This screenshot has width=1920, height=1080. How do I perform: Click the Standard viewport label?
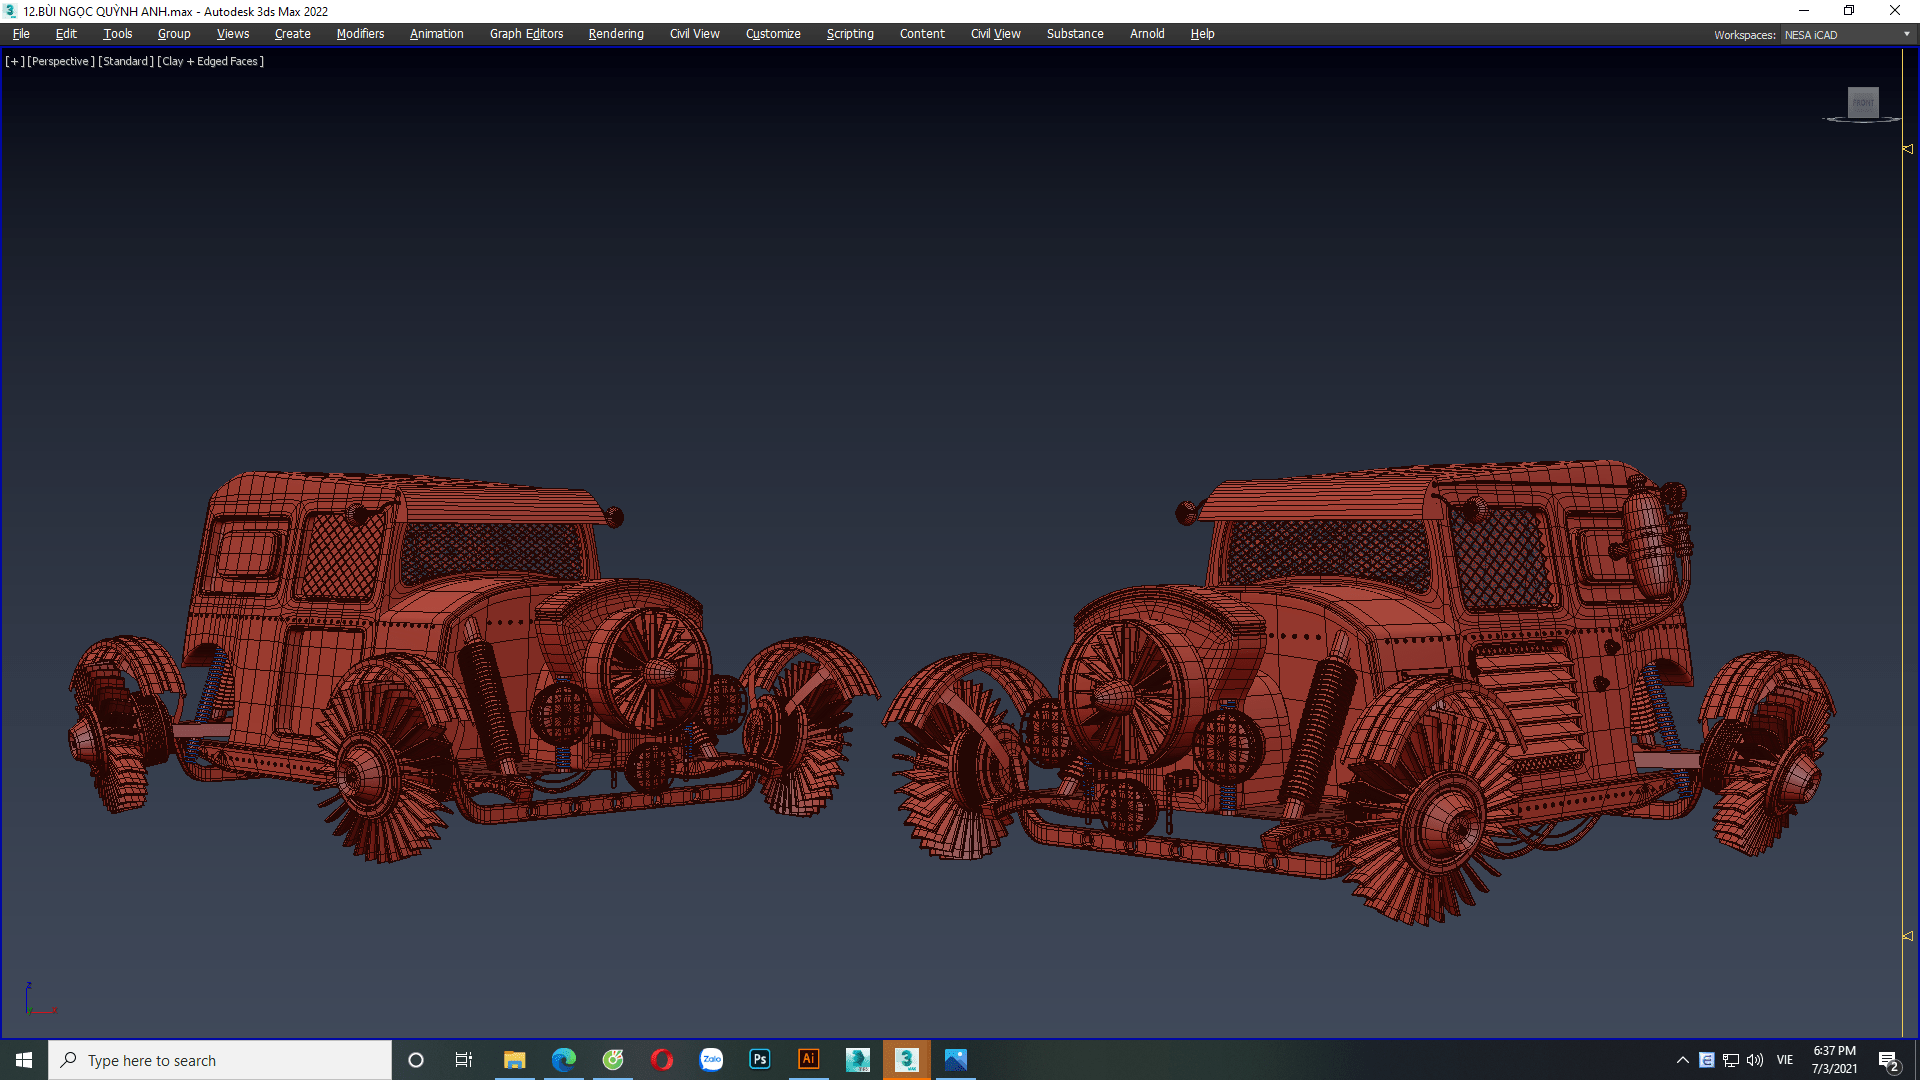[126, 61]
